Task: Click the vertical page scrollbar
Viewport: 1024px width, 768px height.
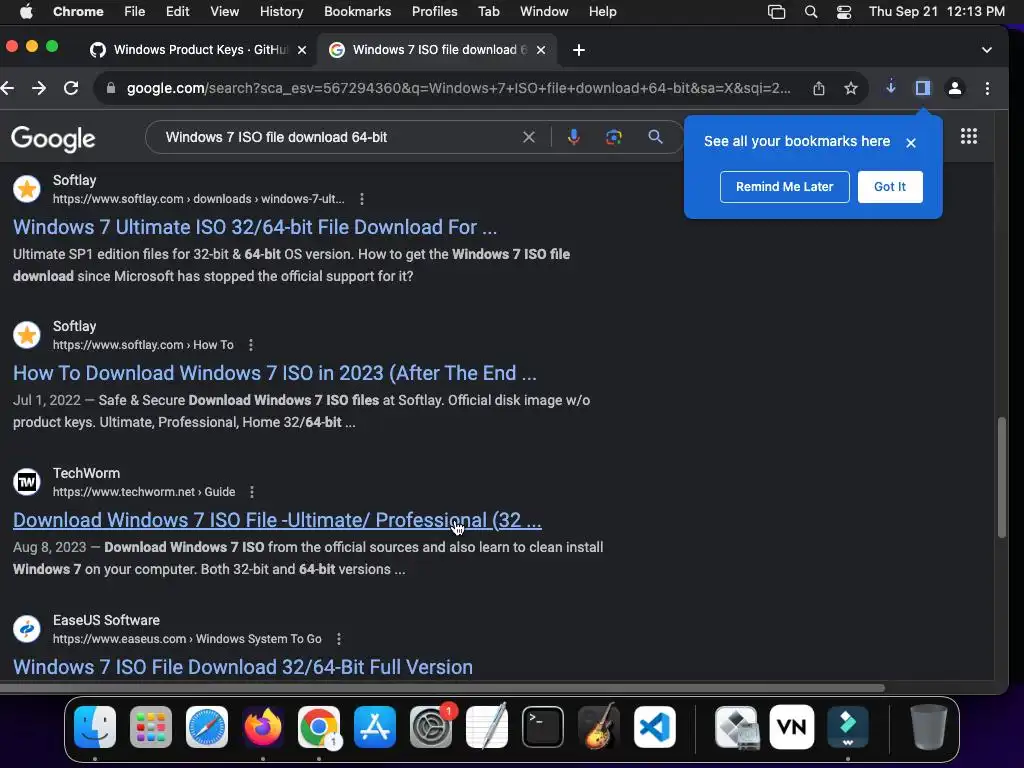Action: (x=1002, y=477)
